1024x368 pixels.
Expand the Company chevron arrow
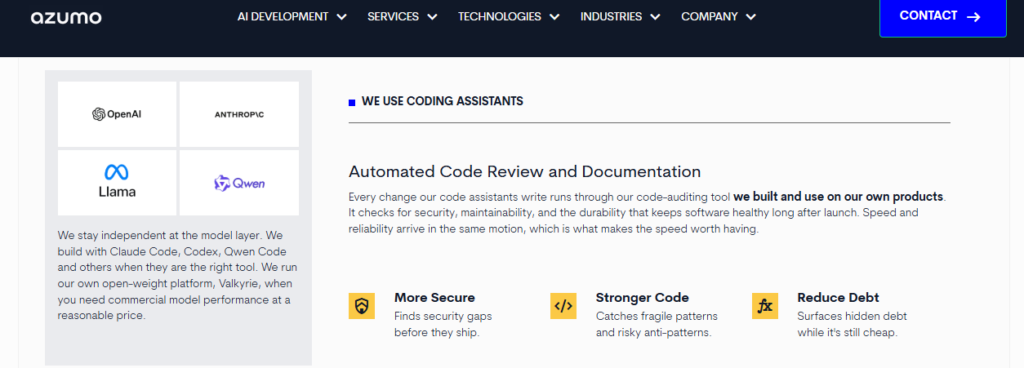point(751,18)
